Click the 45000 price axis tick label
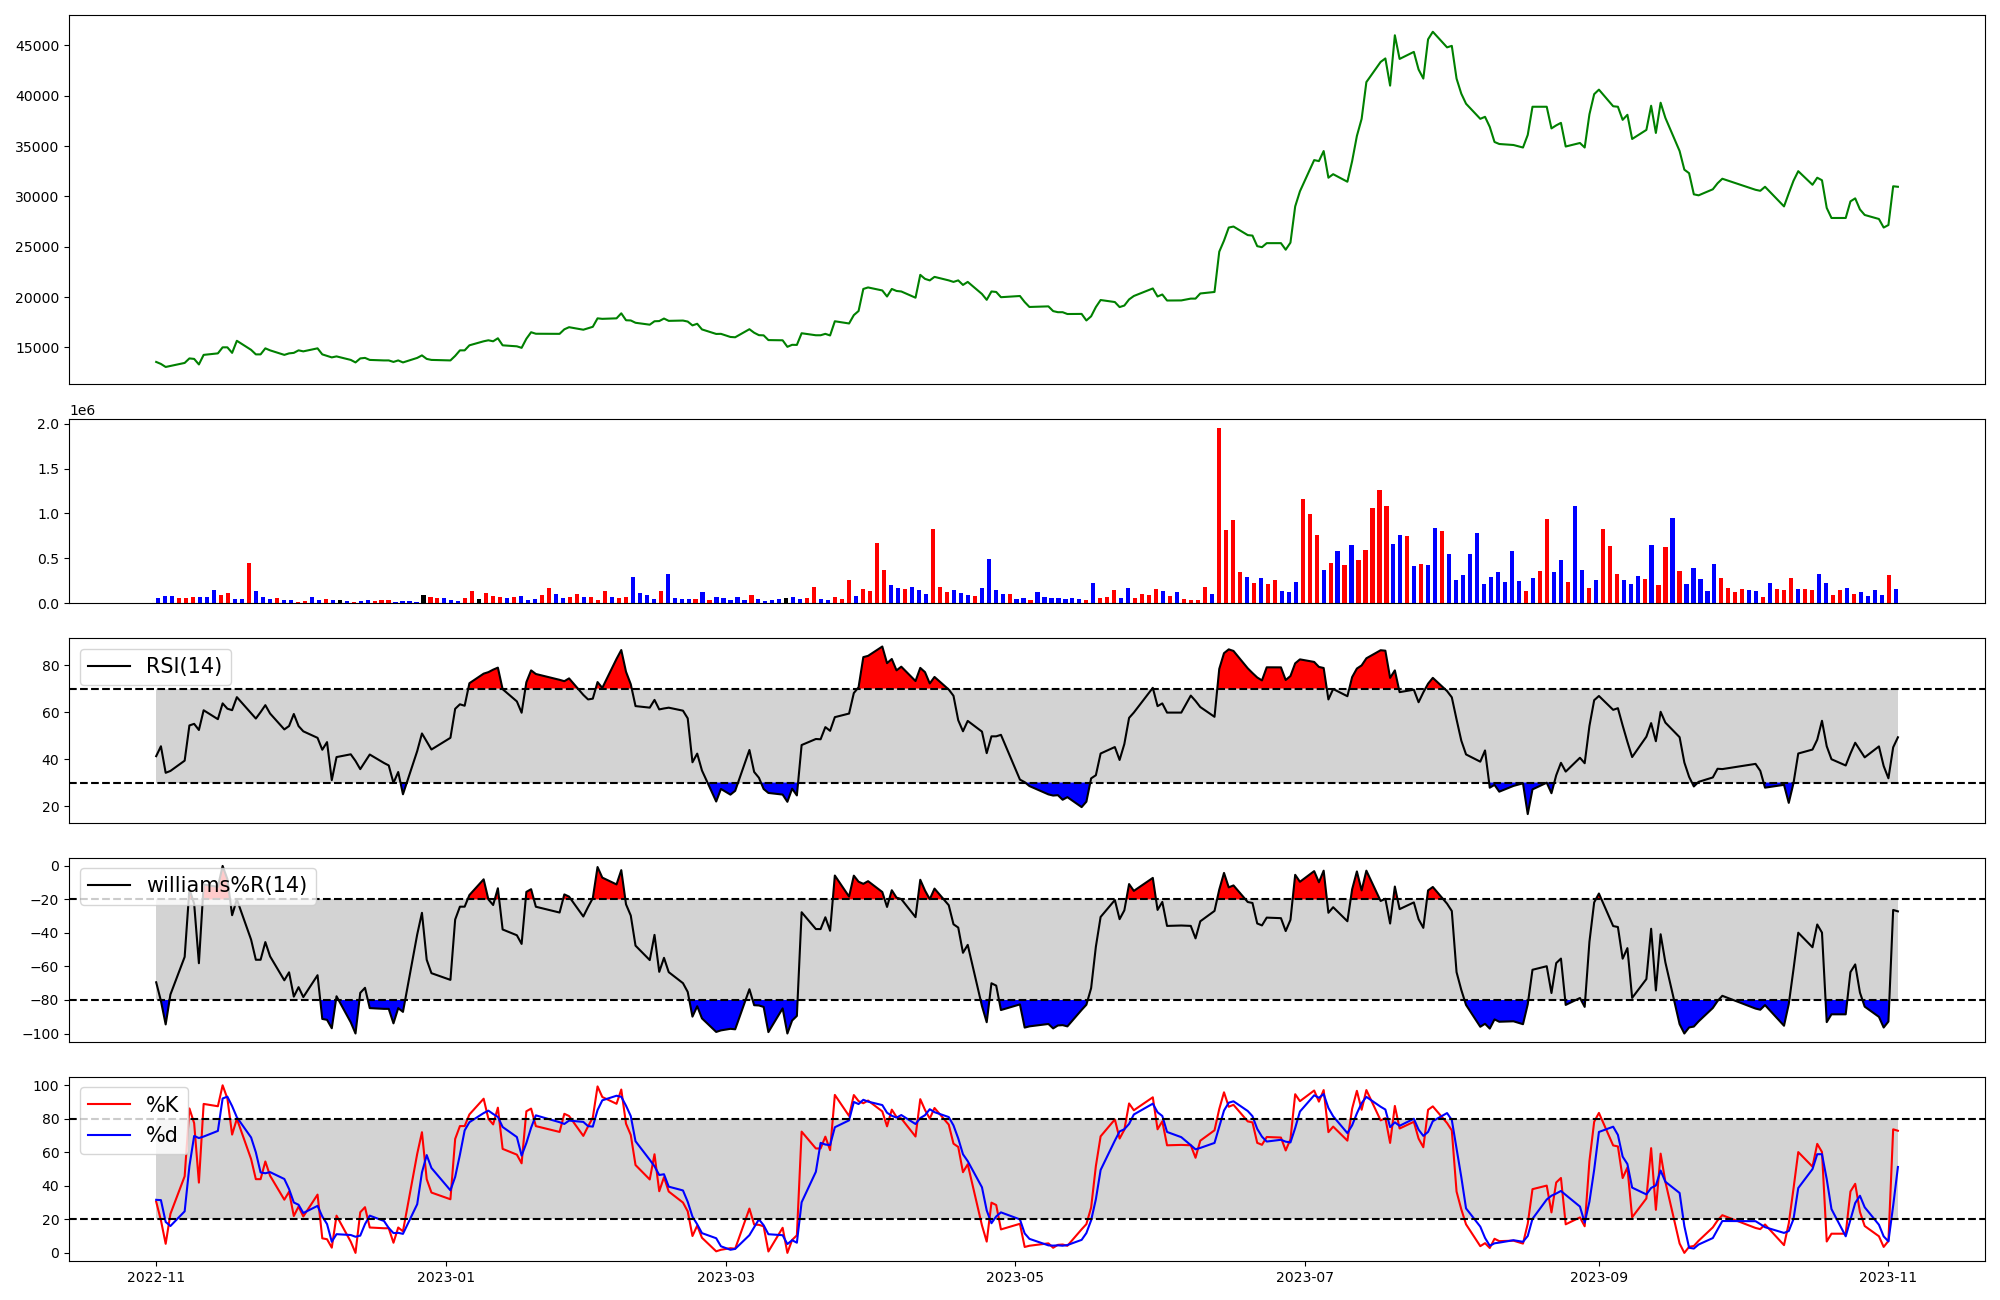Screen dimensions: 2000x1300 click(37, 46)
